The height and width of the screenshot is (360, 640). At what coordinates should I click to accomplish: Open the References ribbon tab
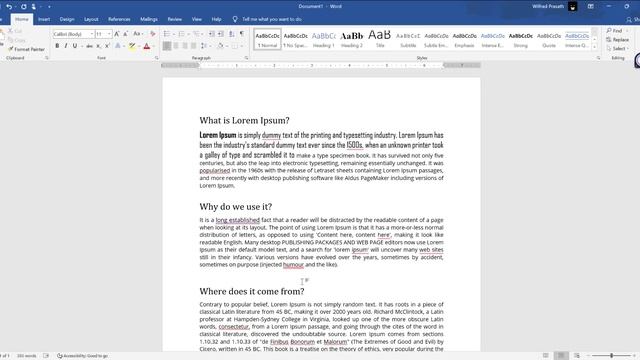[119, 19]
